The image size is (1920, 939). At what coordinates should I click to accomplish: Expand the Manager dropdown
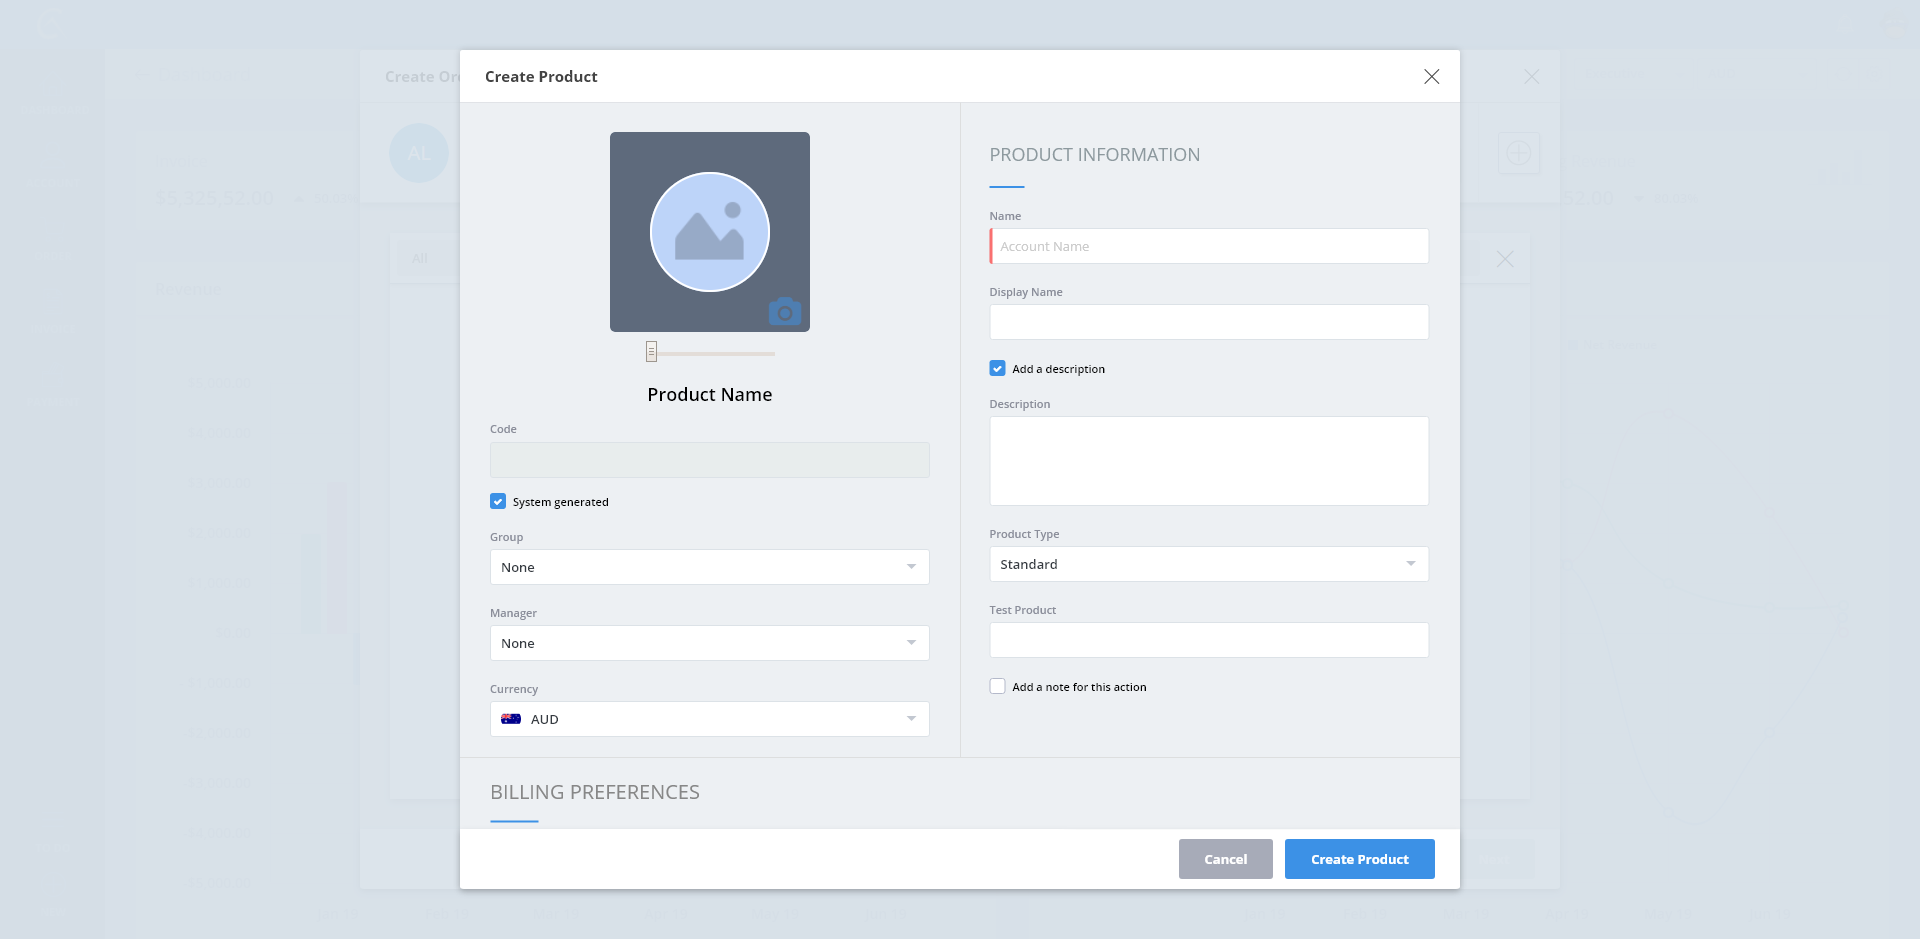709,643
